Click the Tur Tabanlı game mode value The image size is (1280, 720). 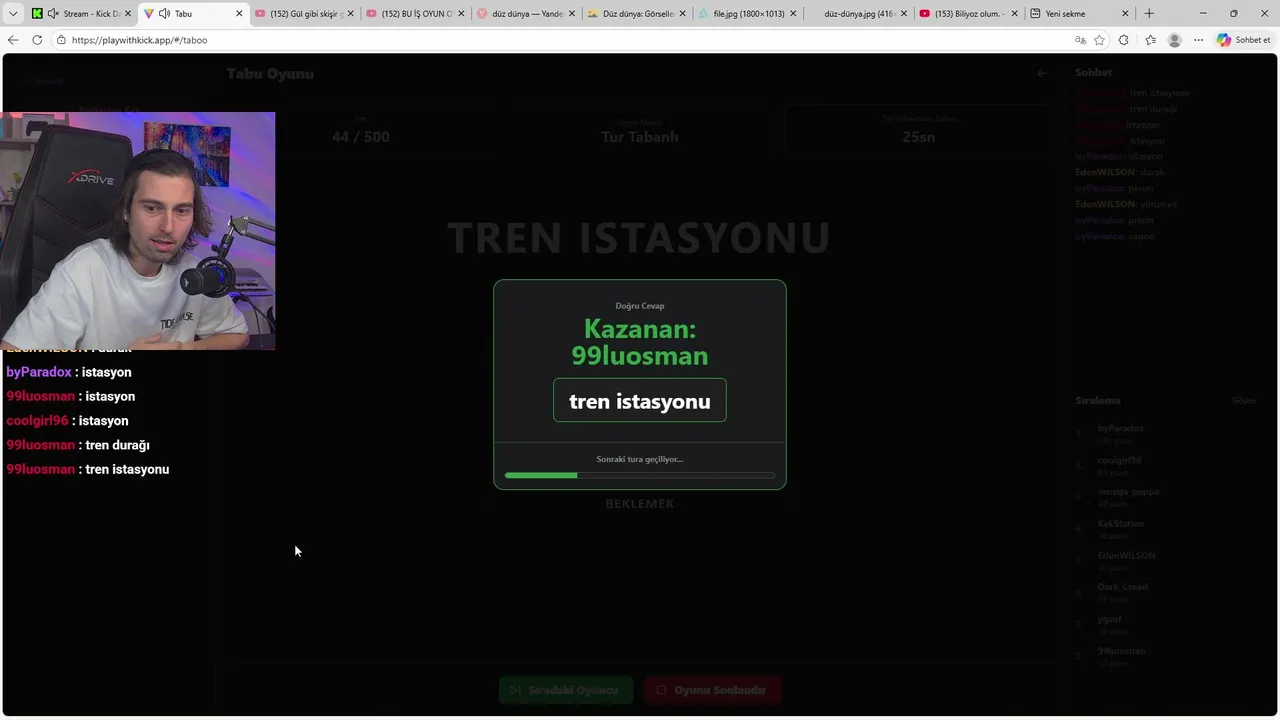(x=640, y=137)
